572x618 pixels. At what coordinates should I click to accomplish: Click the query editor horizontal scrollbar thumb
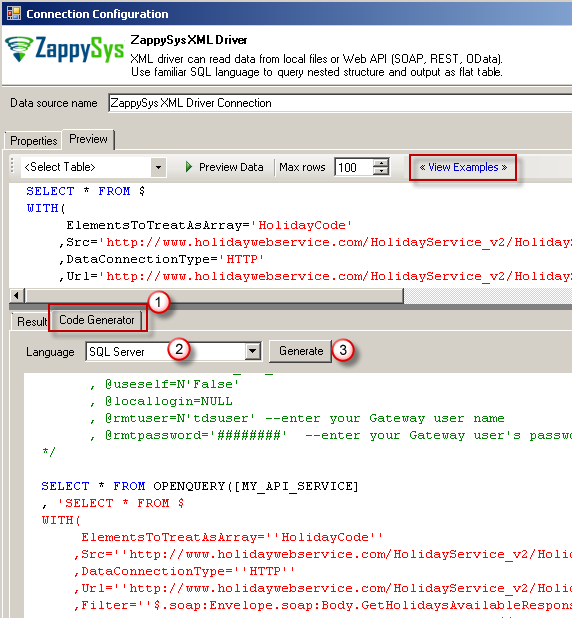click(214, 295)
